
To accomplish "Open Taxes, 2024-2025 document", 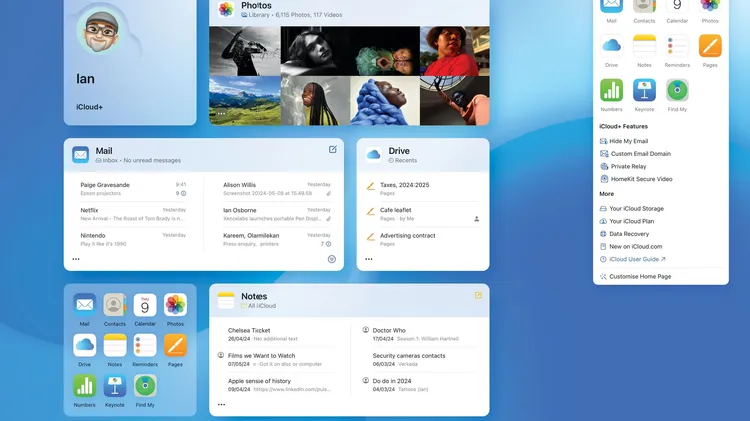I will click(x=423, y=189).
